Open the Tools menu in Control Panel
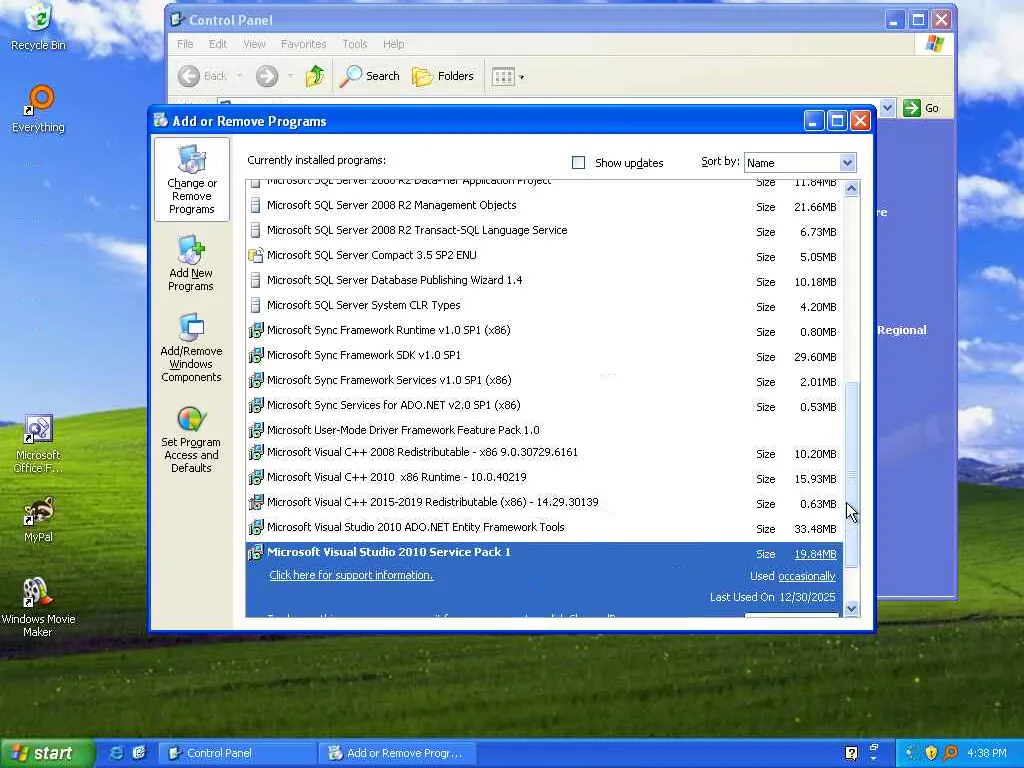This screenshot has width=1024, height=768. pos(355,44)
